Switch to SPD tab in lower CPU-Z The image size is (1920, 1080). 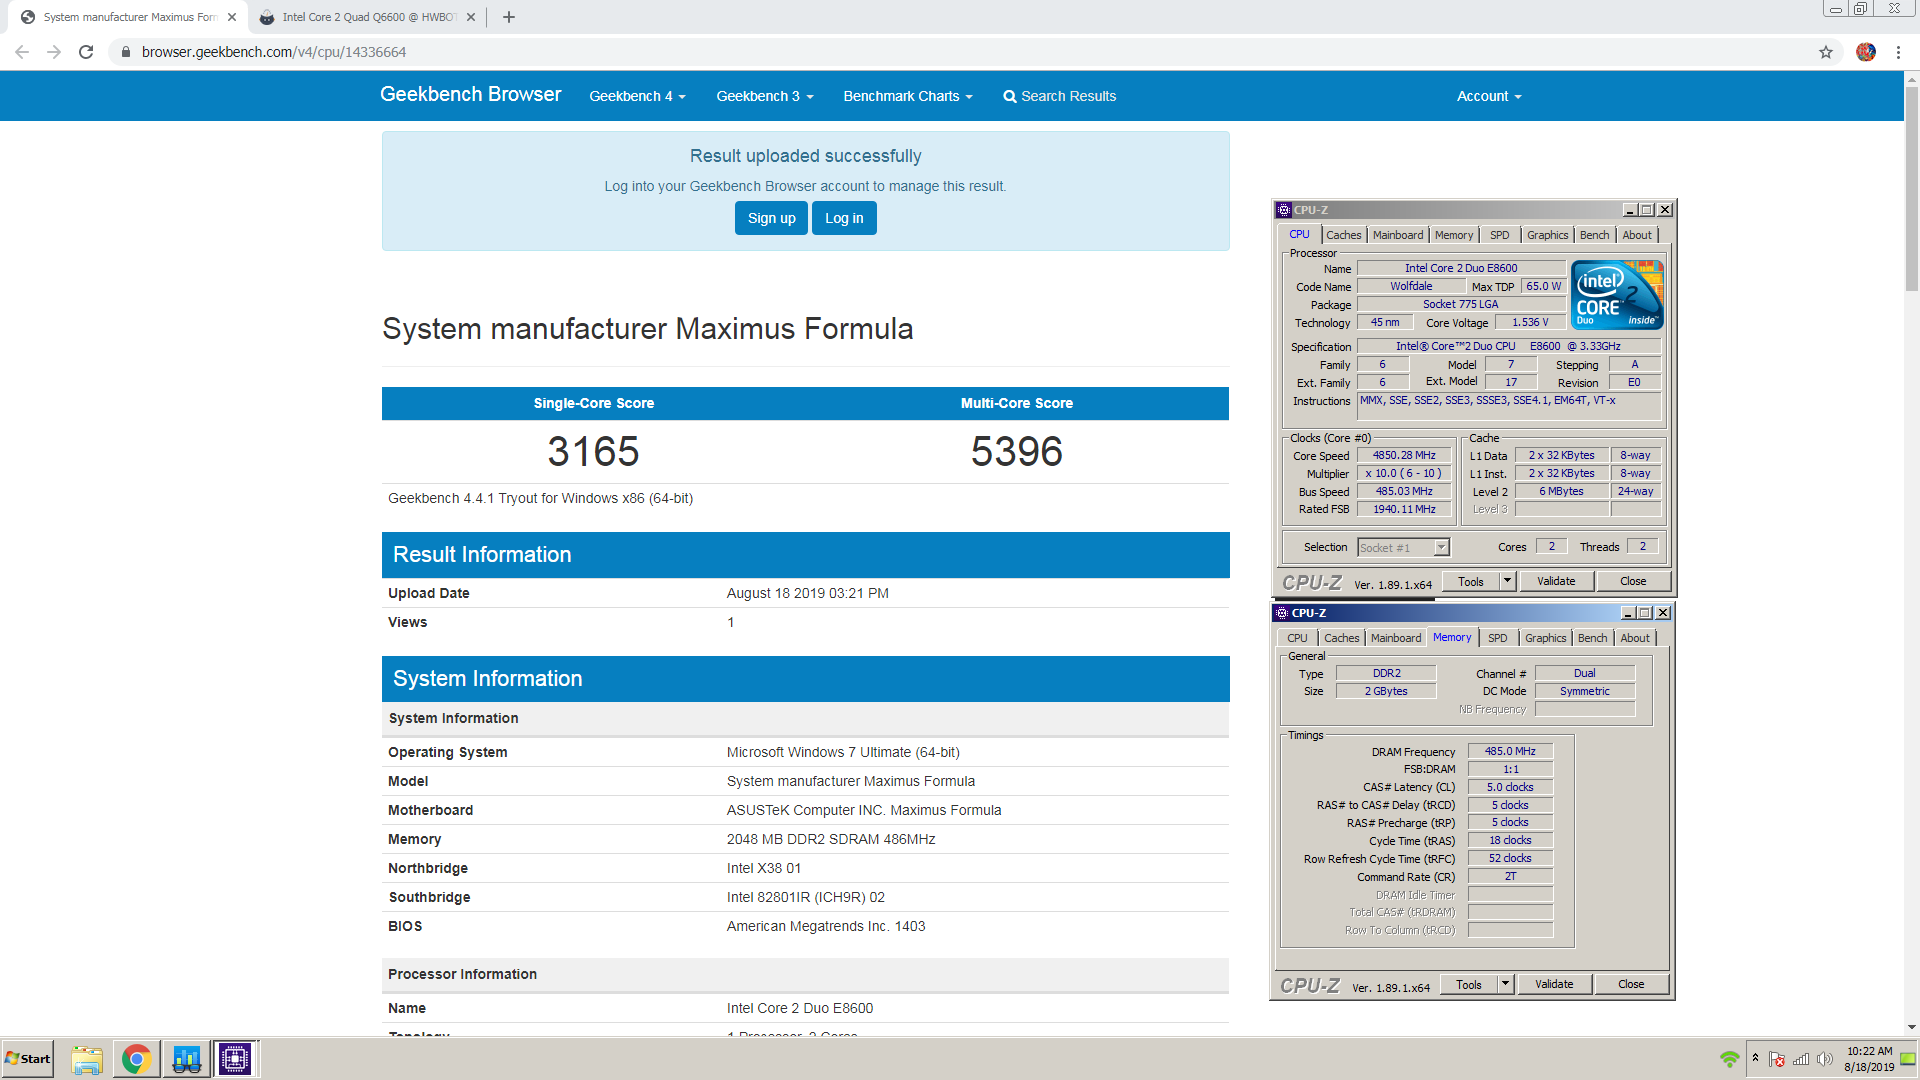coord(1498,638)
